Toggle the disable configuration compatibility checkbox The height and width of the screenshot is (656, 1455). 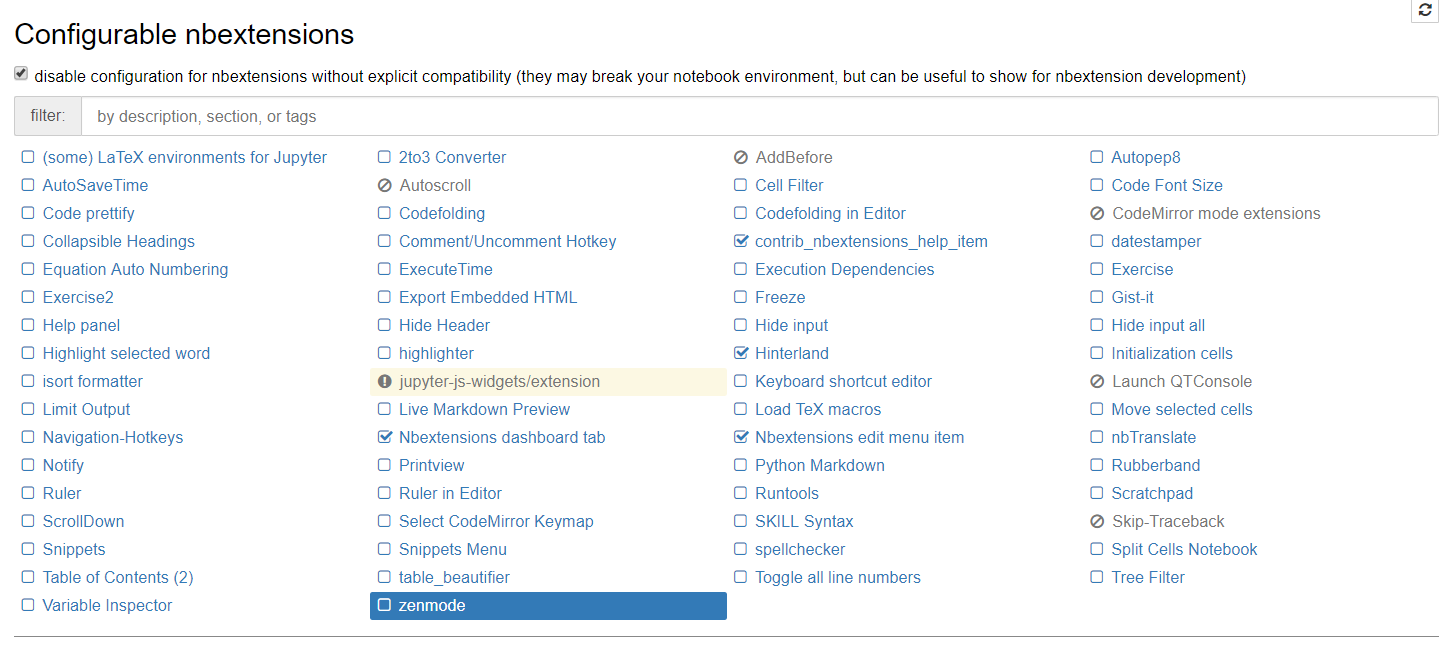pyautogui.click(x=21, y=74)
